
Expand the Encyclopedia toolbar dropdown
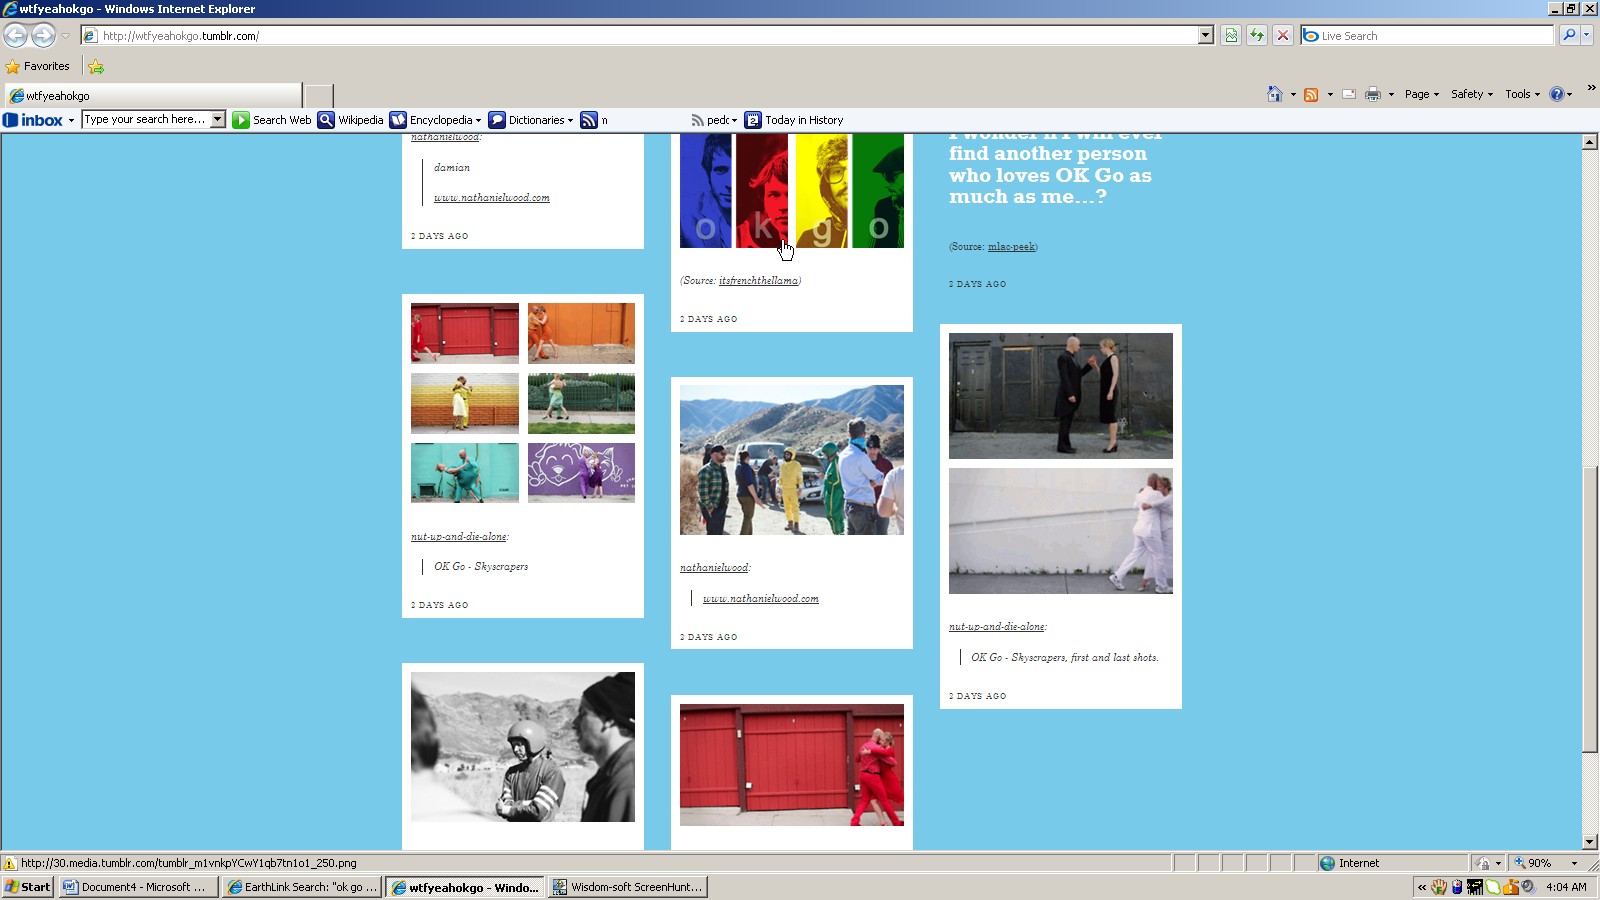(x=478, y=121)
